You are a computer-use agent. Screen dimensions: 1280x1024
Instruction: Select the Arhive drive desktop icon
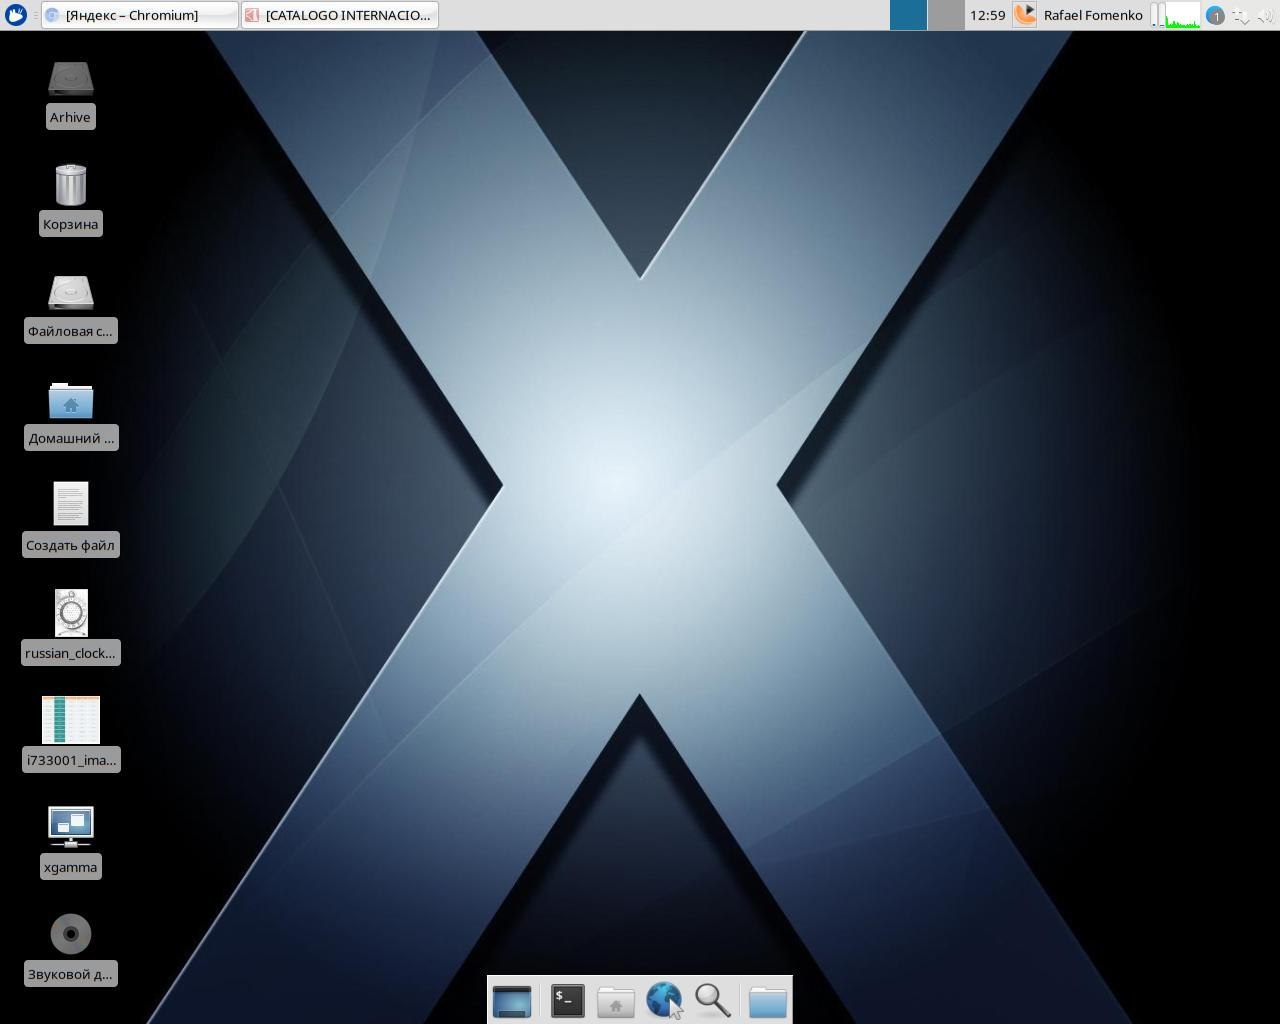pos(70,80)
